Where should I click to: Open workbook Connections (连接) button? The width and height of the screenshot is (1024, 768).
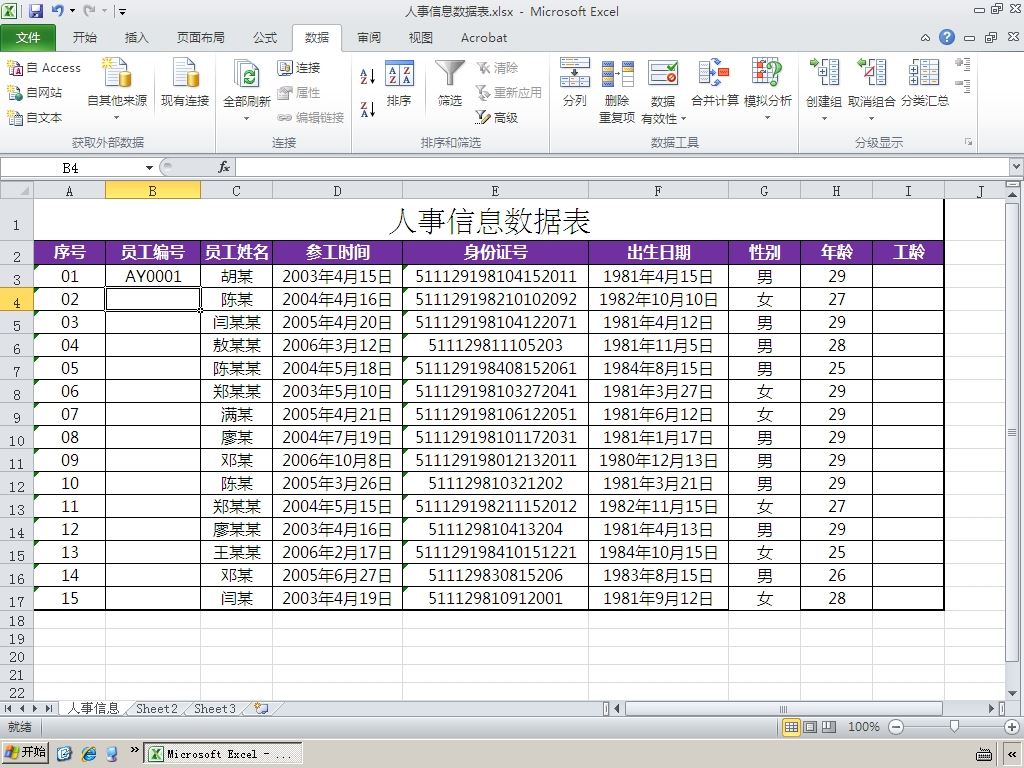pos(298,67)
